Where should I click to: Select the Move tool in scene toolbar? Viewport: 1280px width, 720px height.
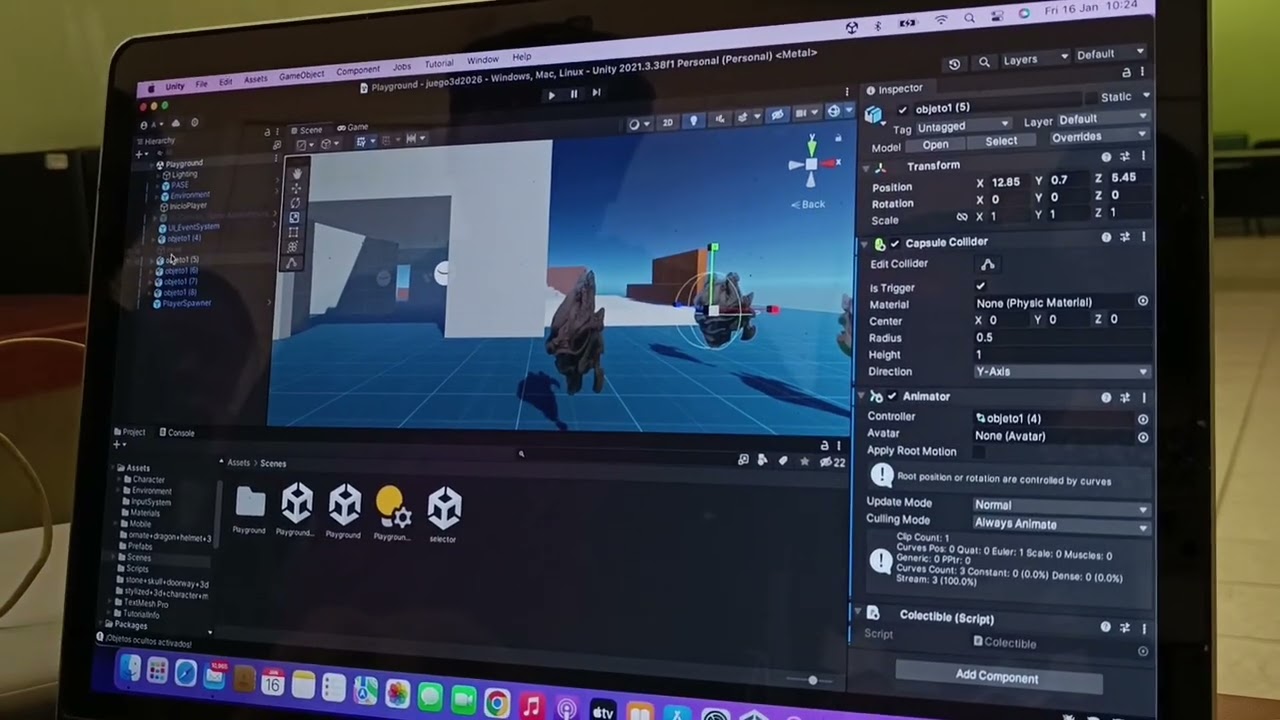pos(295,188)
